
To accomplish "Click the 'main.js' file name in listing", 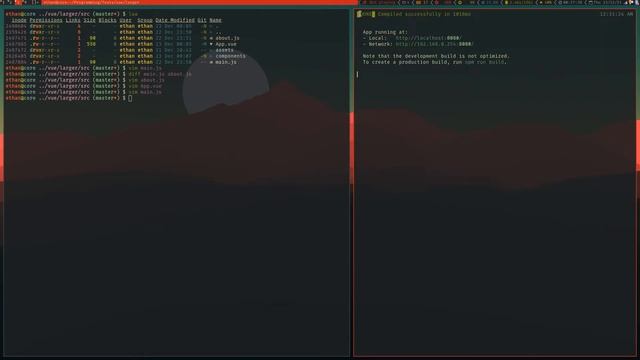I will point(226,62).
